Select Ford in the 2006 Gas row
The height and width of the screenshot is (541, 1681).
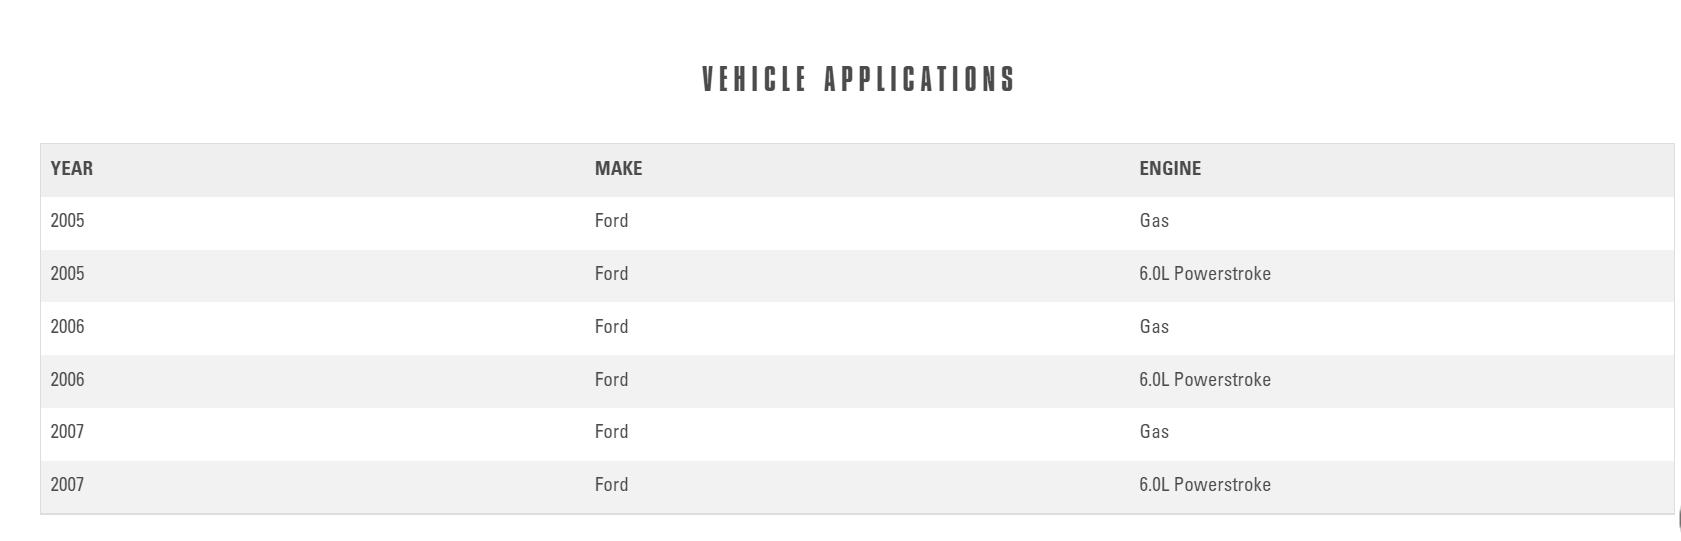click(611, 327)
